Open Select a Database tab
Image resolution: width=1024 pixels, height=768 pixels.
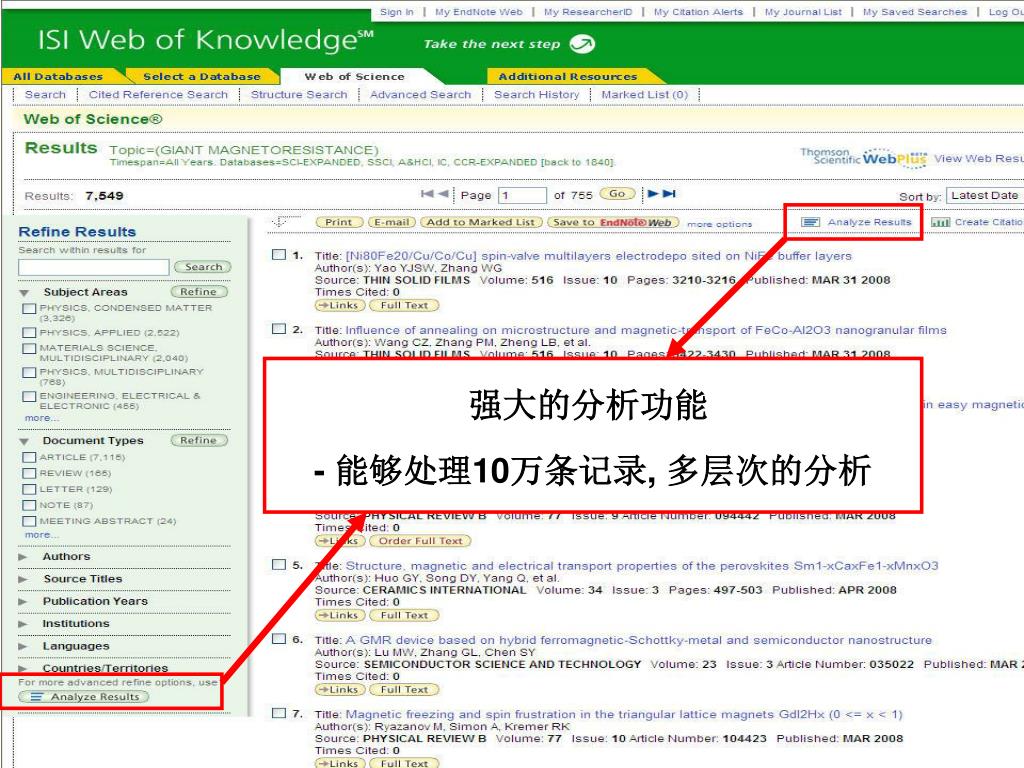(x=202, y=76)
